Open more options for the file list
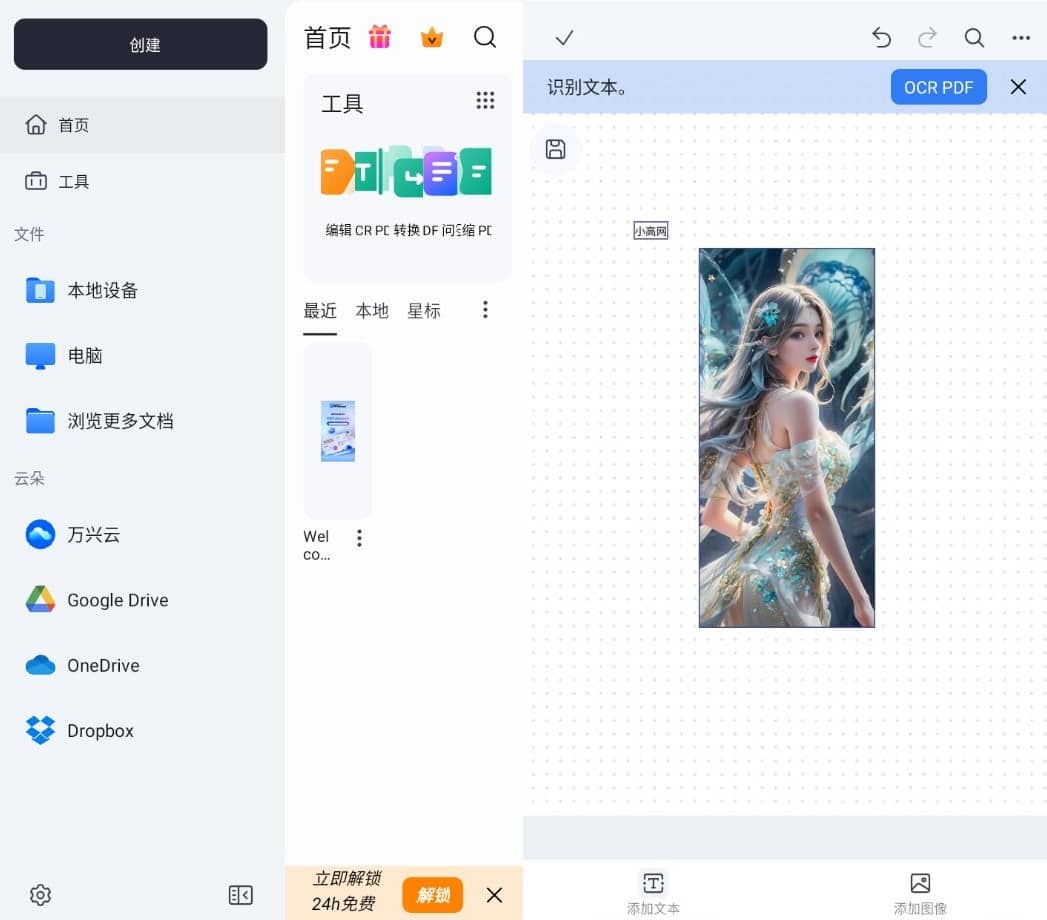Viewport: 1047px width, 920px height. tap(485, 310)
